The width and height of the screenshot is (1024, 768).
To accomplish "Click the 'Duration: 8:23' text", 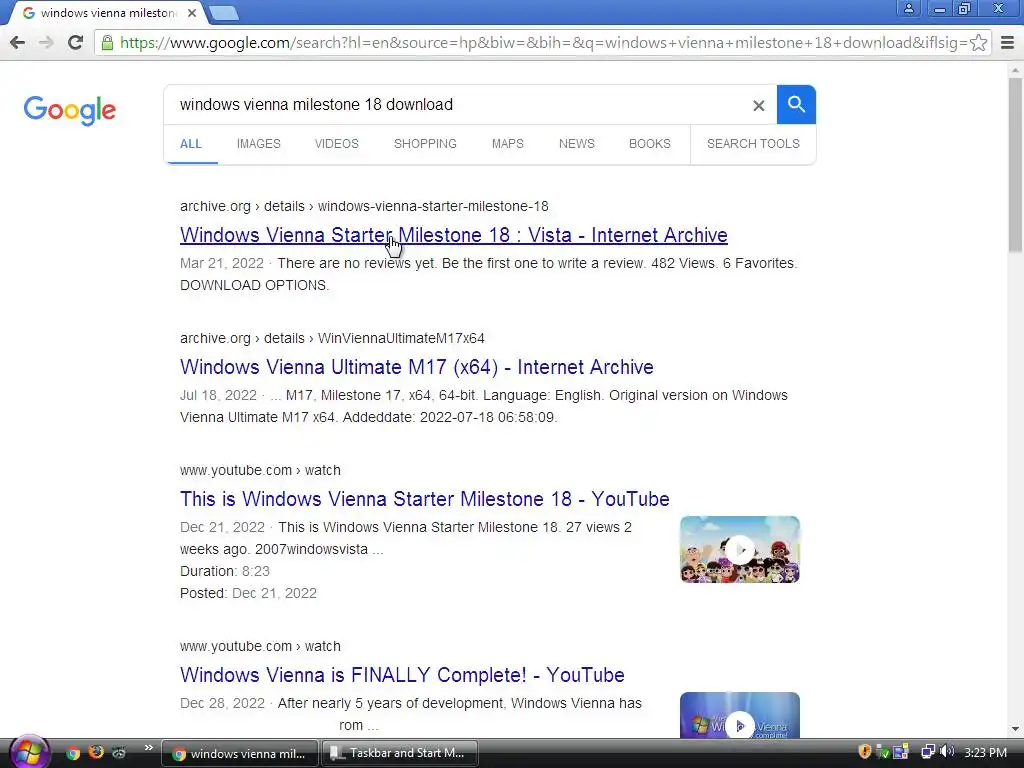I will (x=225, y=571).
